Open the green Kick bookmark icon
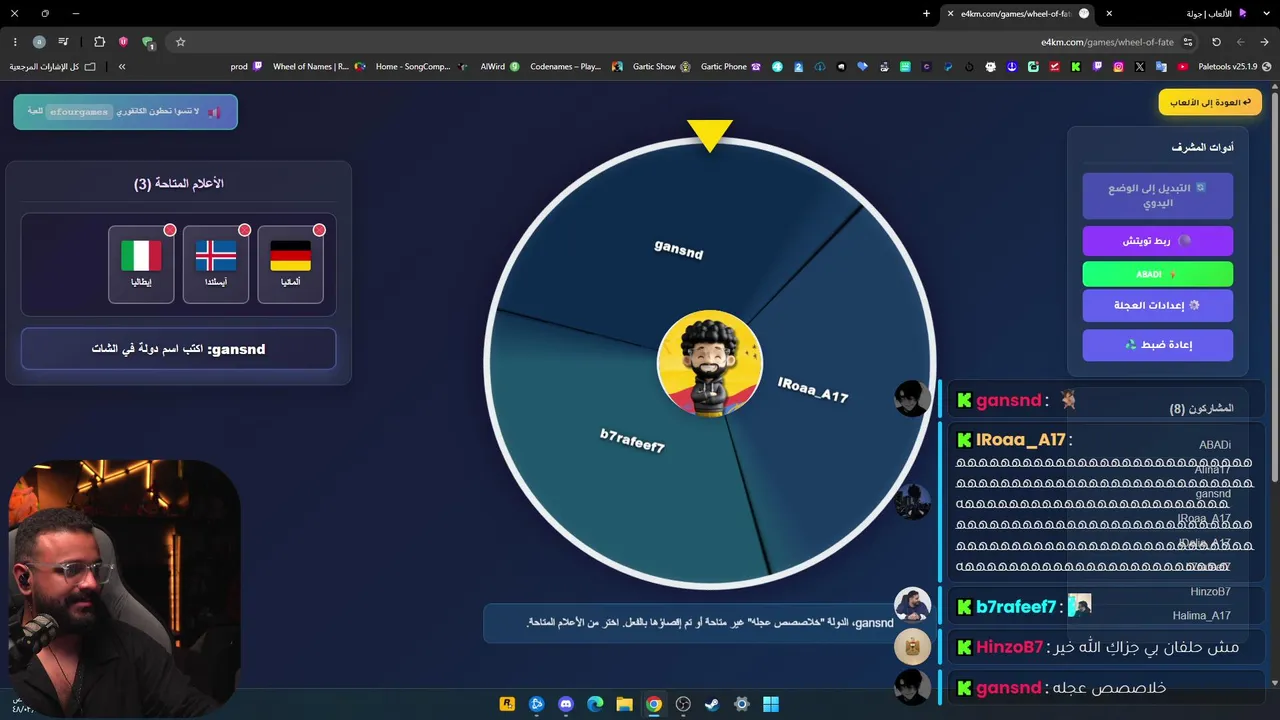This screenshot has width=1280, height=720. pyautogui.click(x=1075, y=67)
